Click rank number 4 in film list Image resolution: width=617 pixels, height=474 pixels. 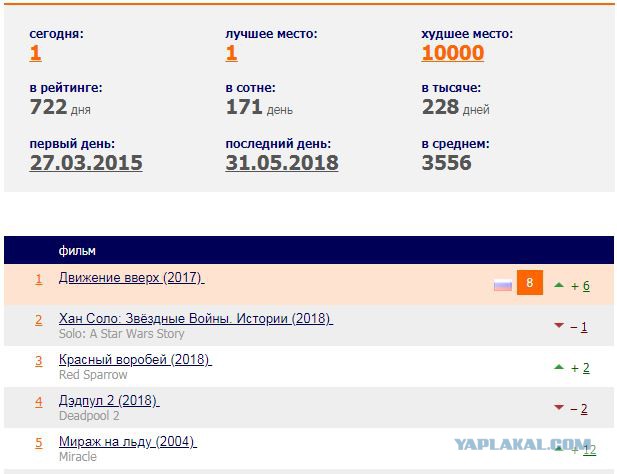[x=39, y=402]
